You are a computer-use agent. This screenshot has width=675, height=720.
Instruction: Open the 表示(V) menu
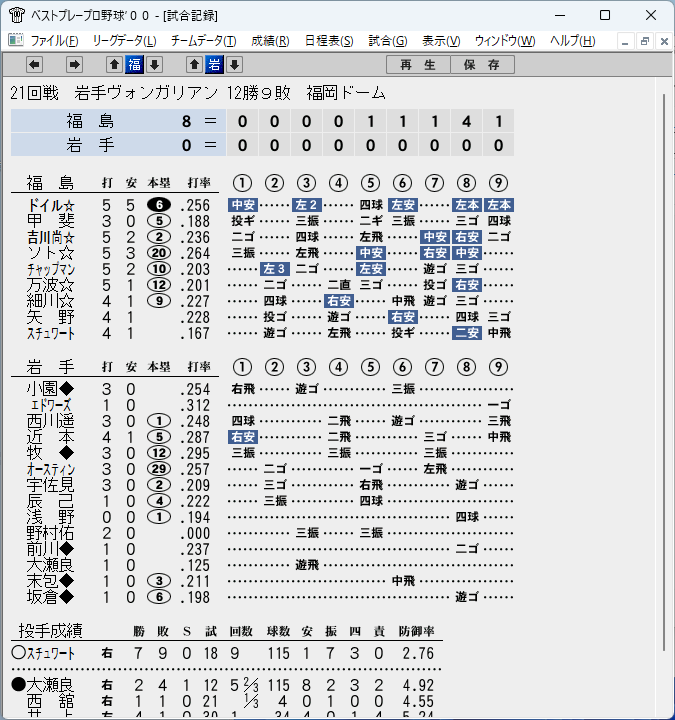[441, 41]
